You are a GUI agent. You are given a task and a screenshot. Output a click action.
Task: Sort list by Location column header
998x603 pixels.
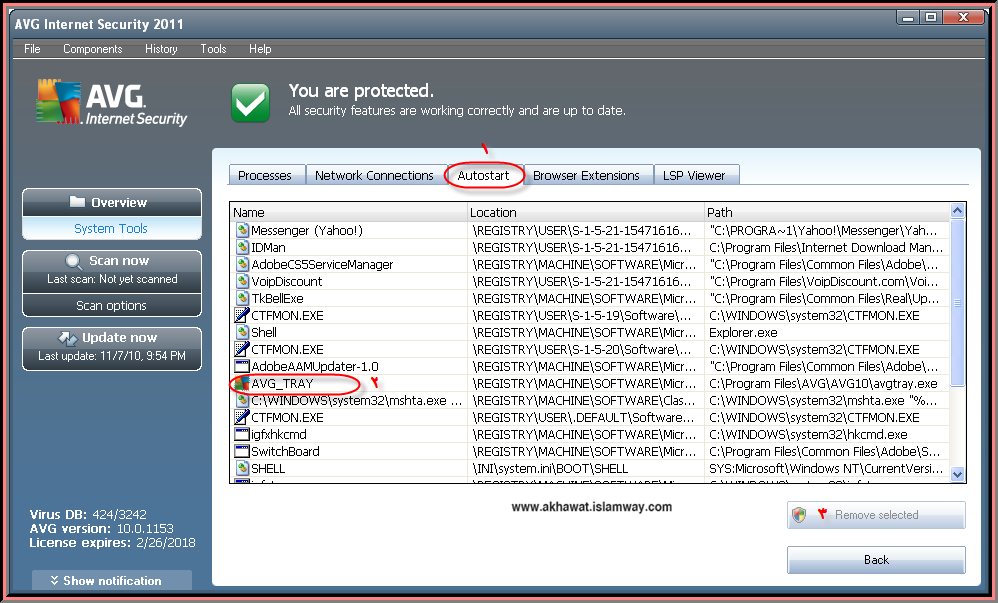point(586,212)
